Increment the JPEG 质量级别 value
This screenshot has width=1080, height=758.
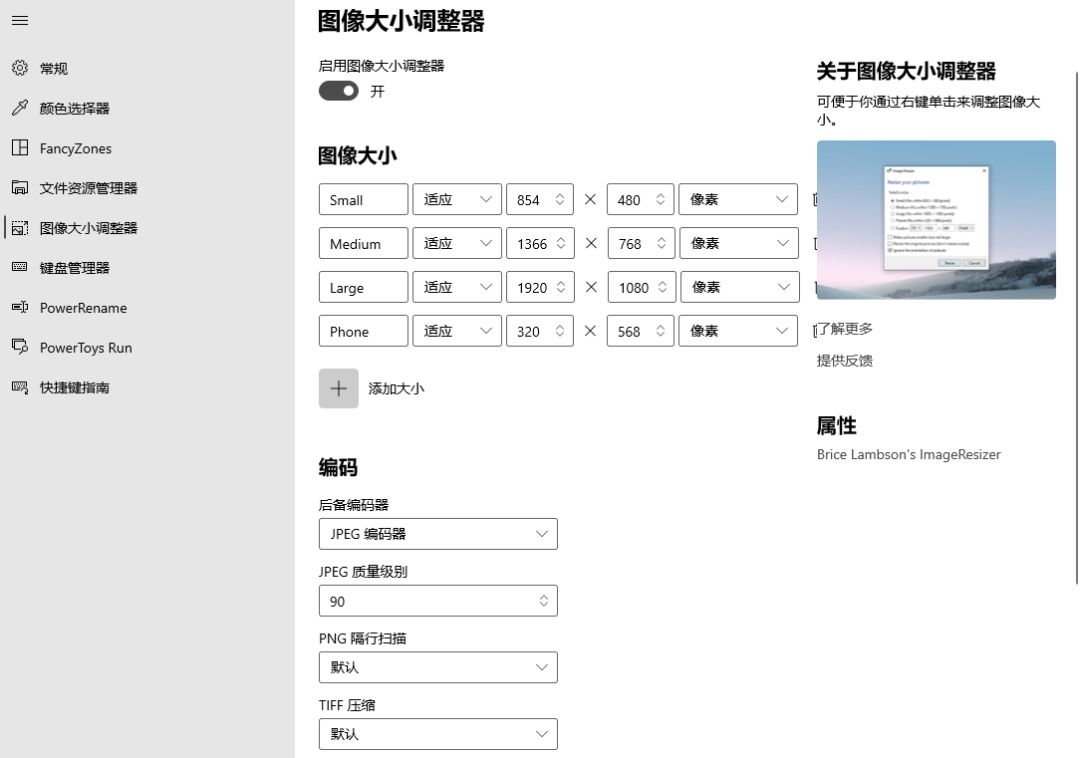click(x=542, y=595)
